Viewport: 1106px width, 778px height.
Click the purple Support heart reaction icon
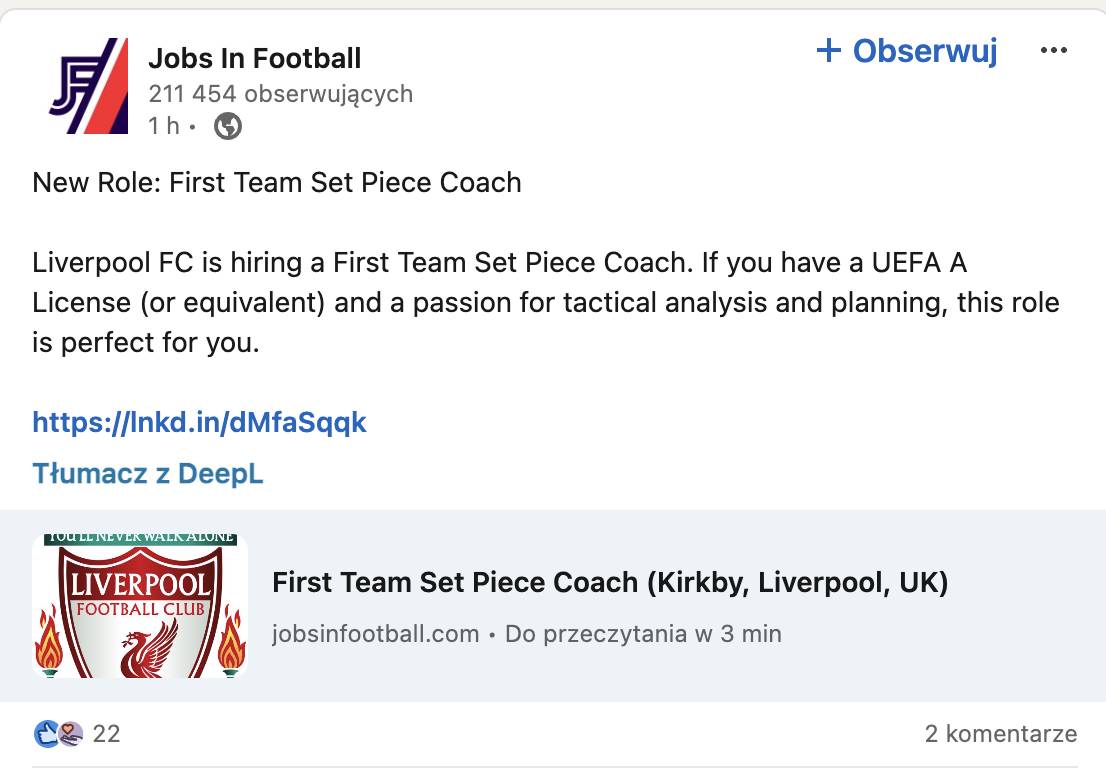pos(68,735)
